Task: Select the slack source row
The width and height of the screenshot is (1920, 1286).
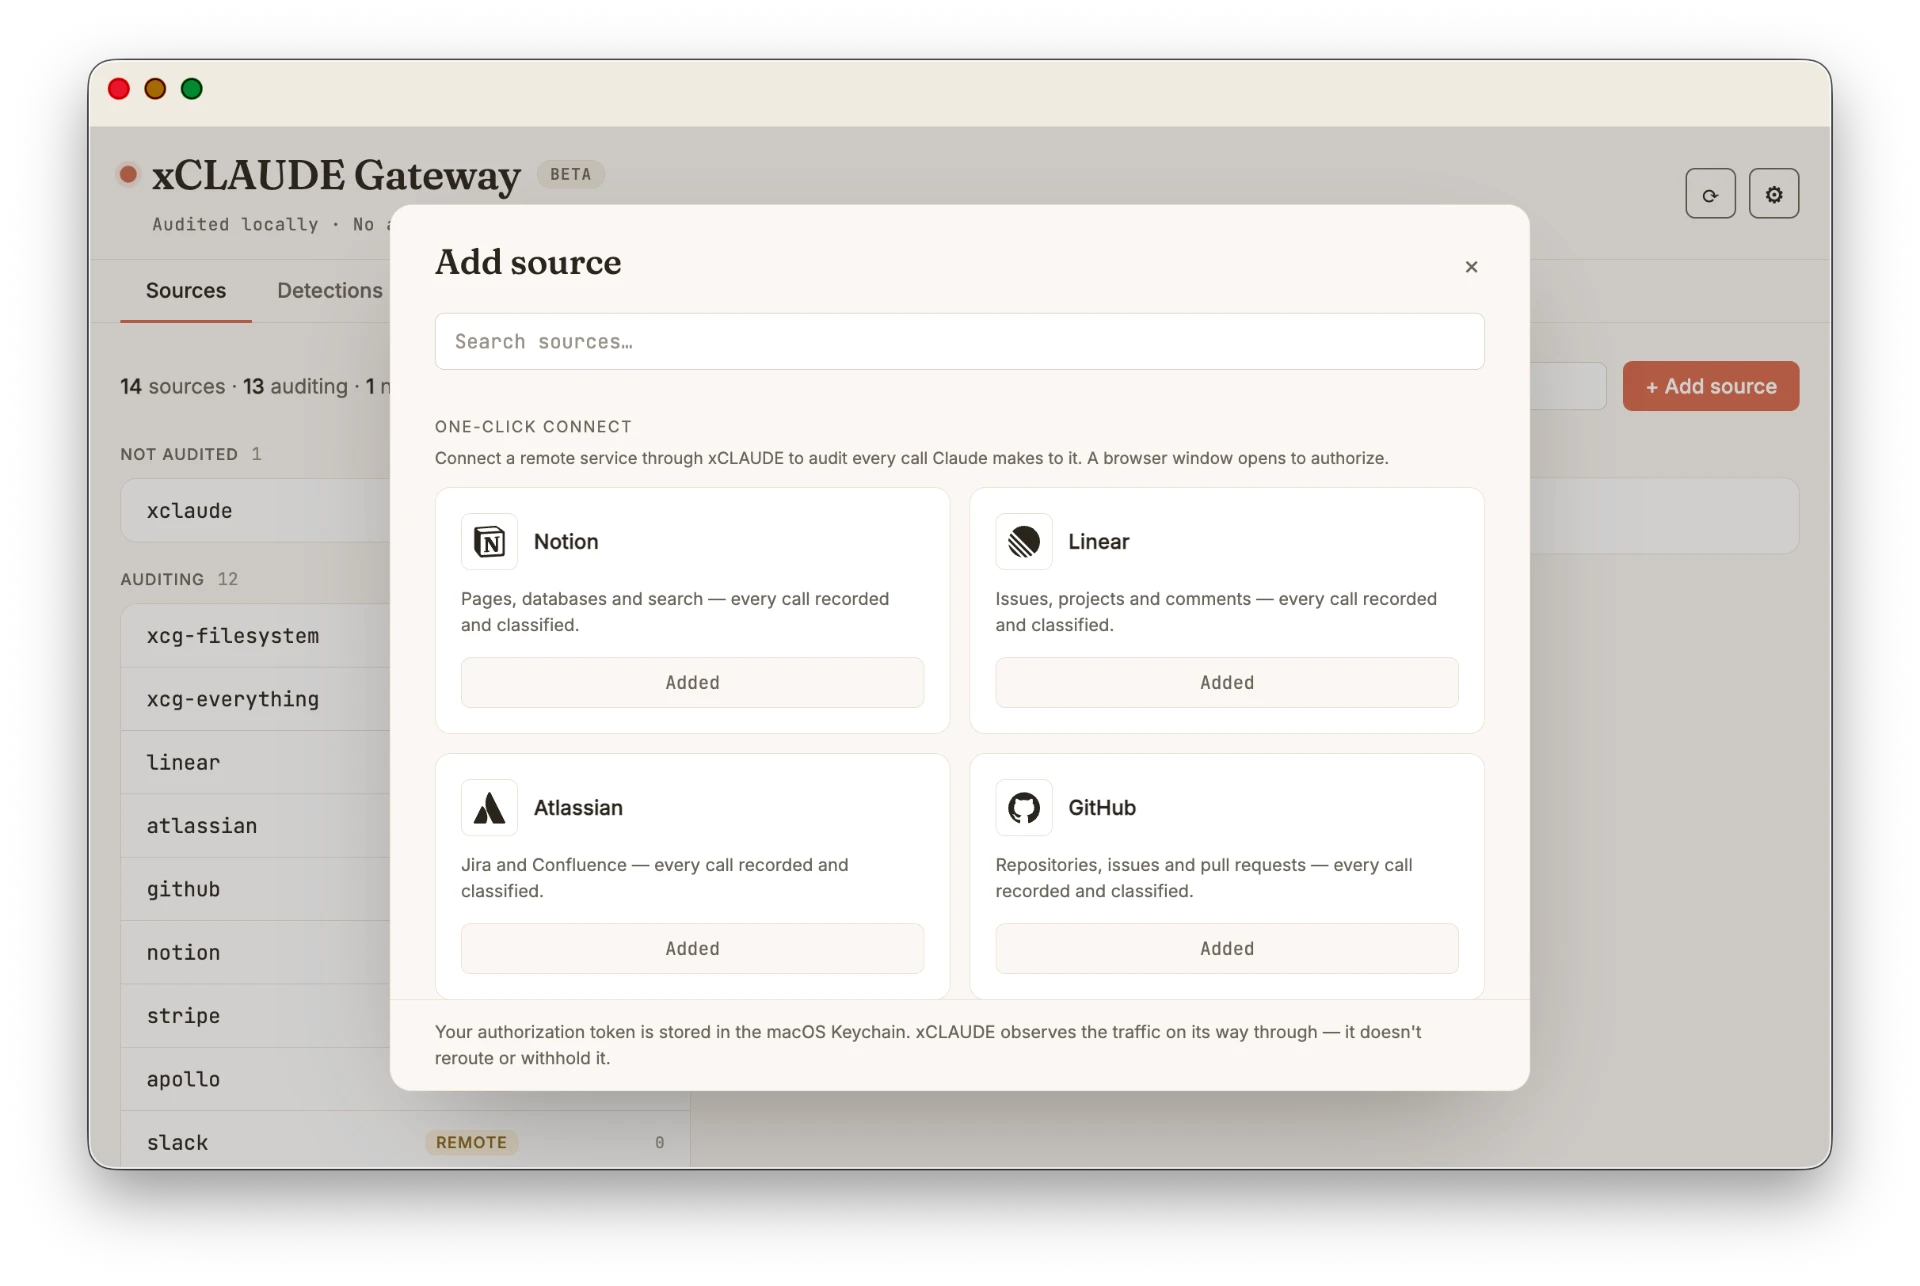Action: (405, 1141)
